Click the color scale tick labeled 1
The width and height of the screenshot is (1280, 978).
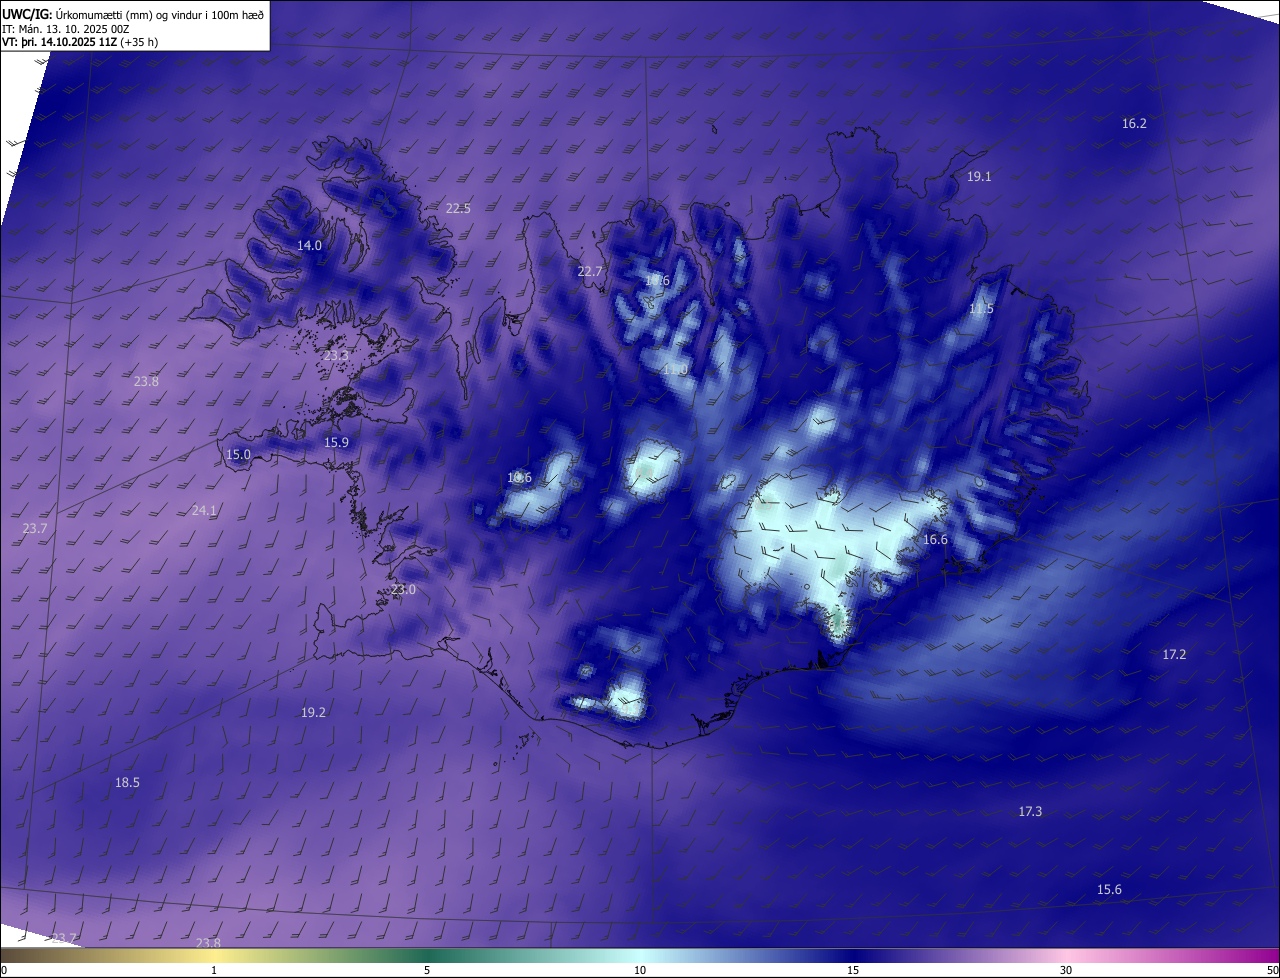[214, 971]
